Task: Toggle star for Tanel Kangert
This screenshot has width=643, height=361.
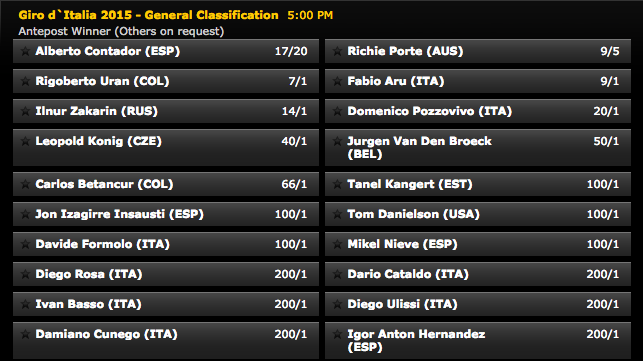Action: (x=337, y=184)
